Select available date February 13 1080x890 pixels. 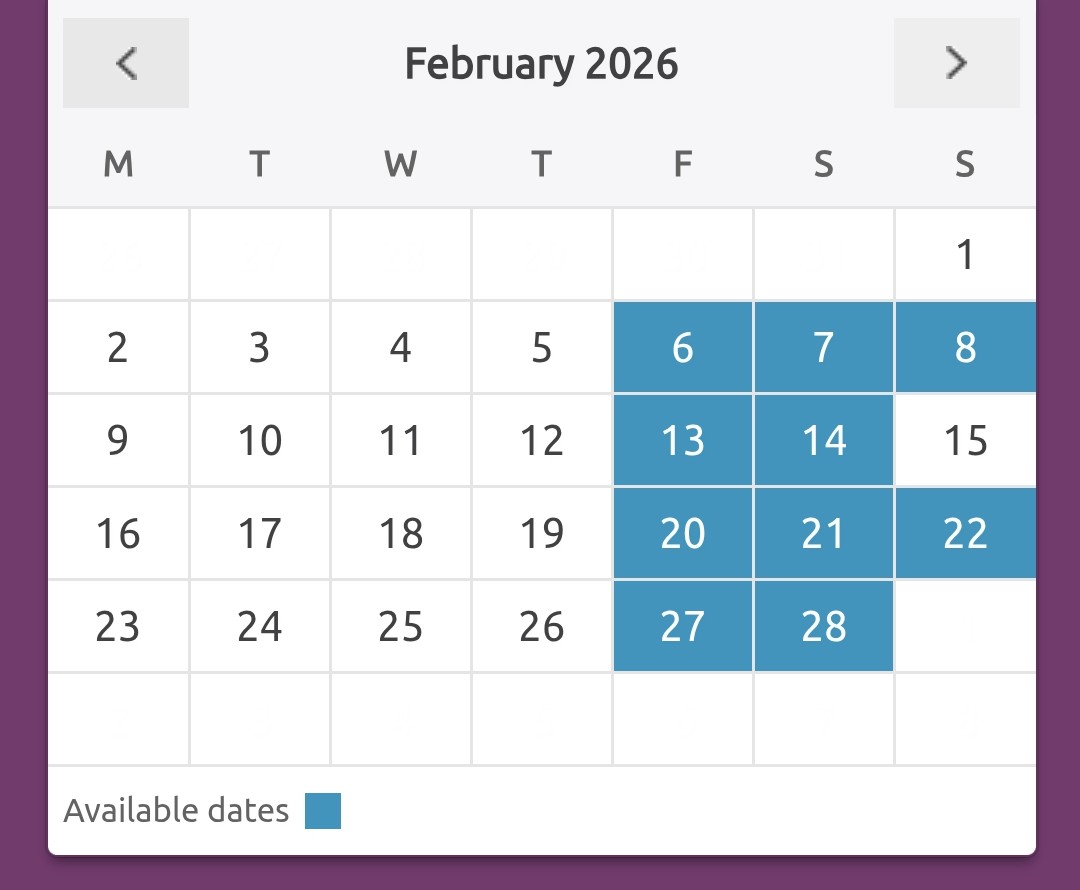tap(683, 441)
